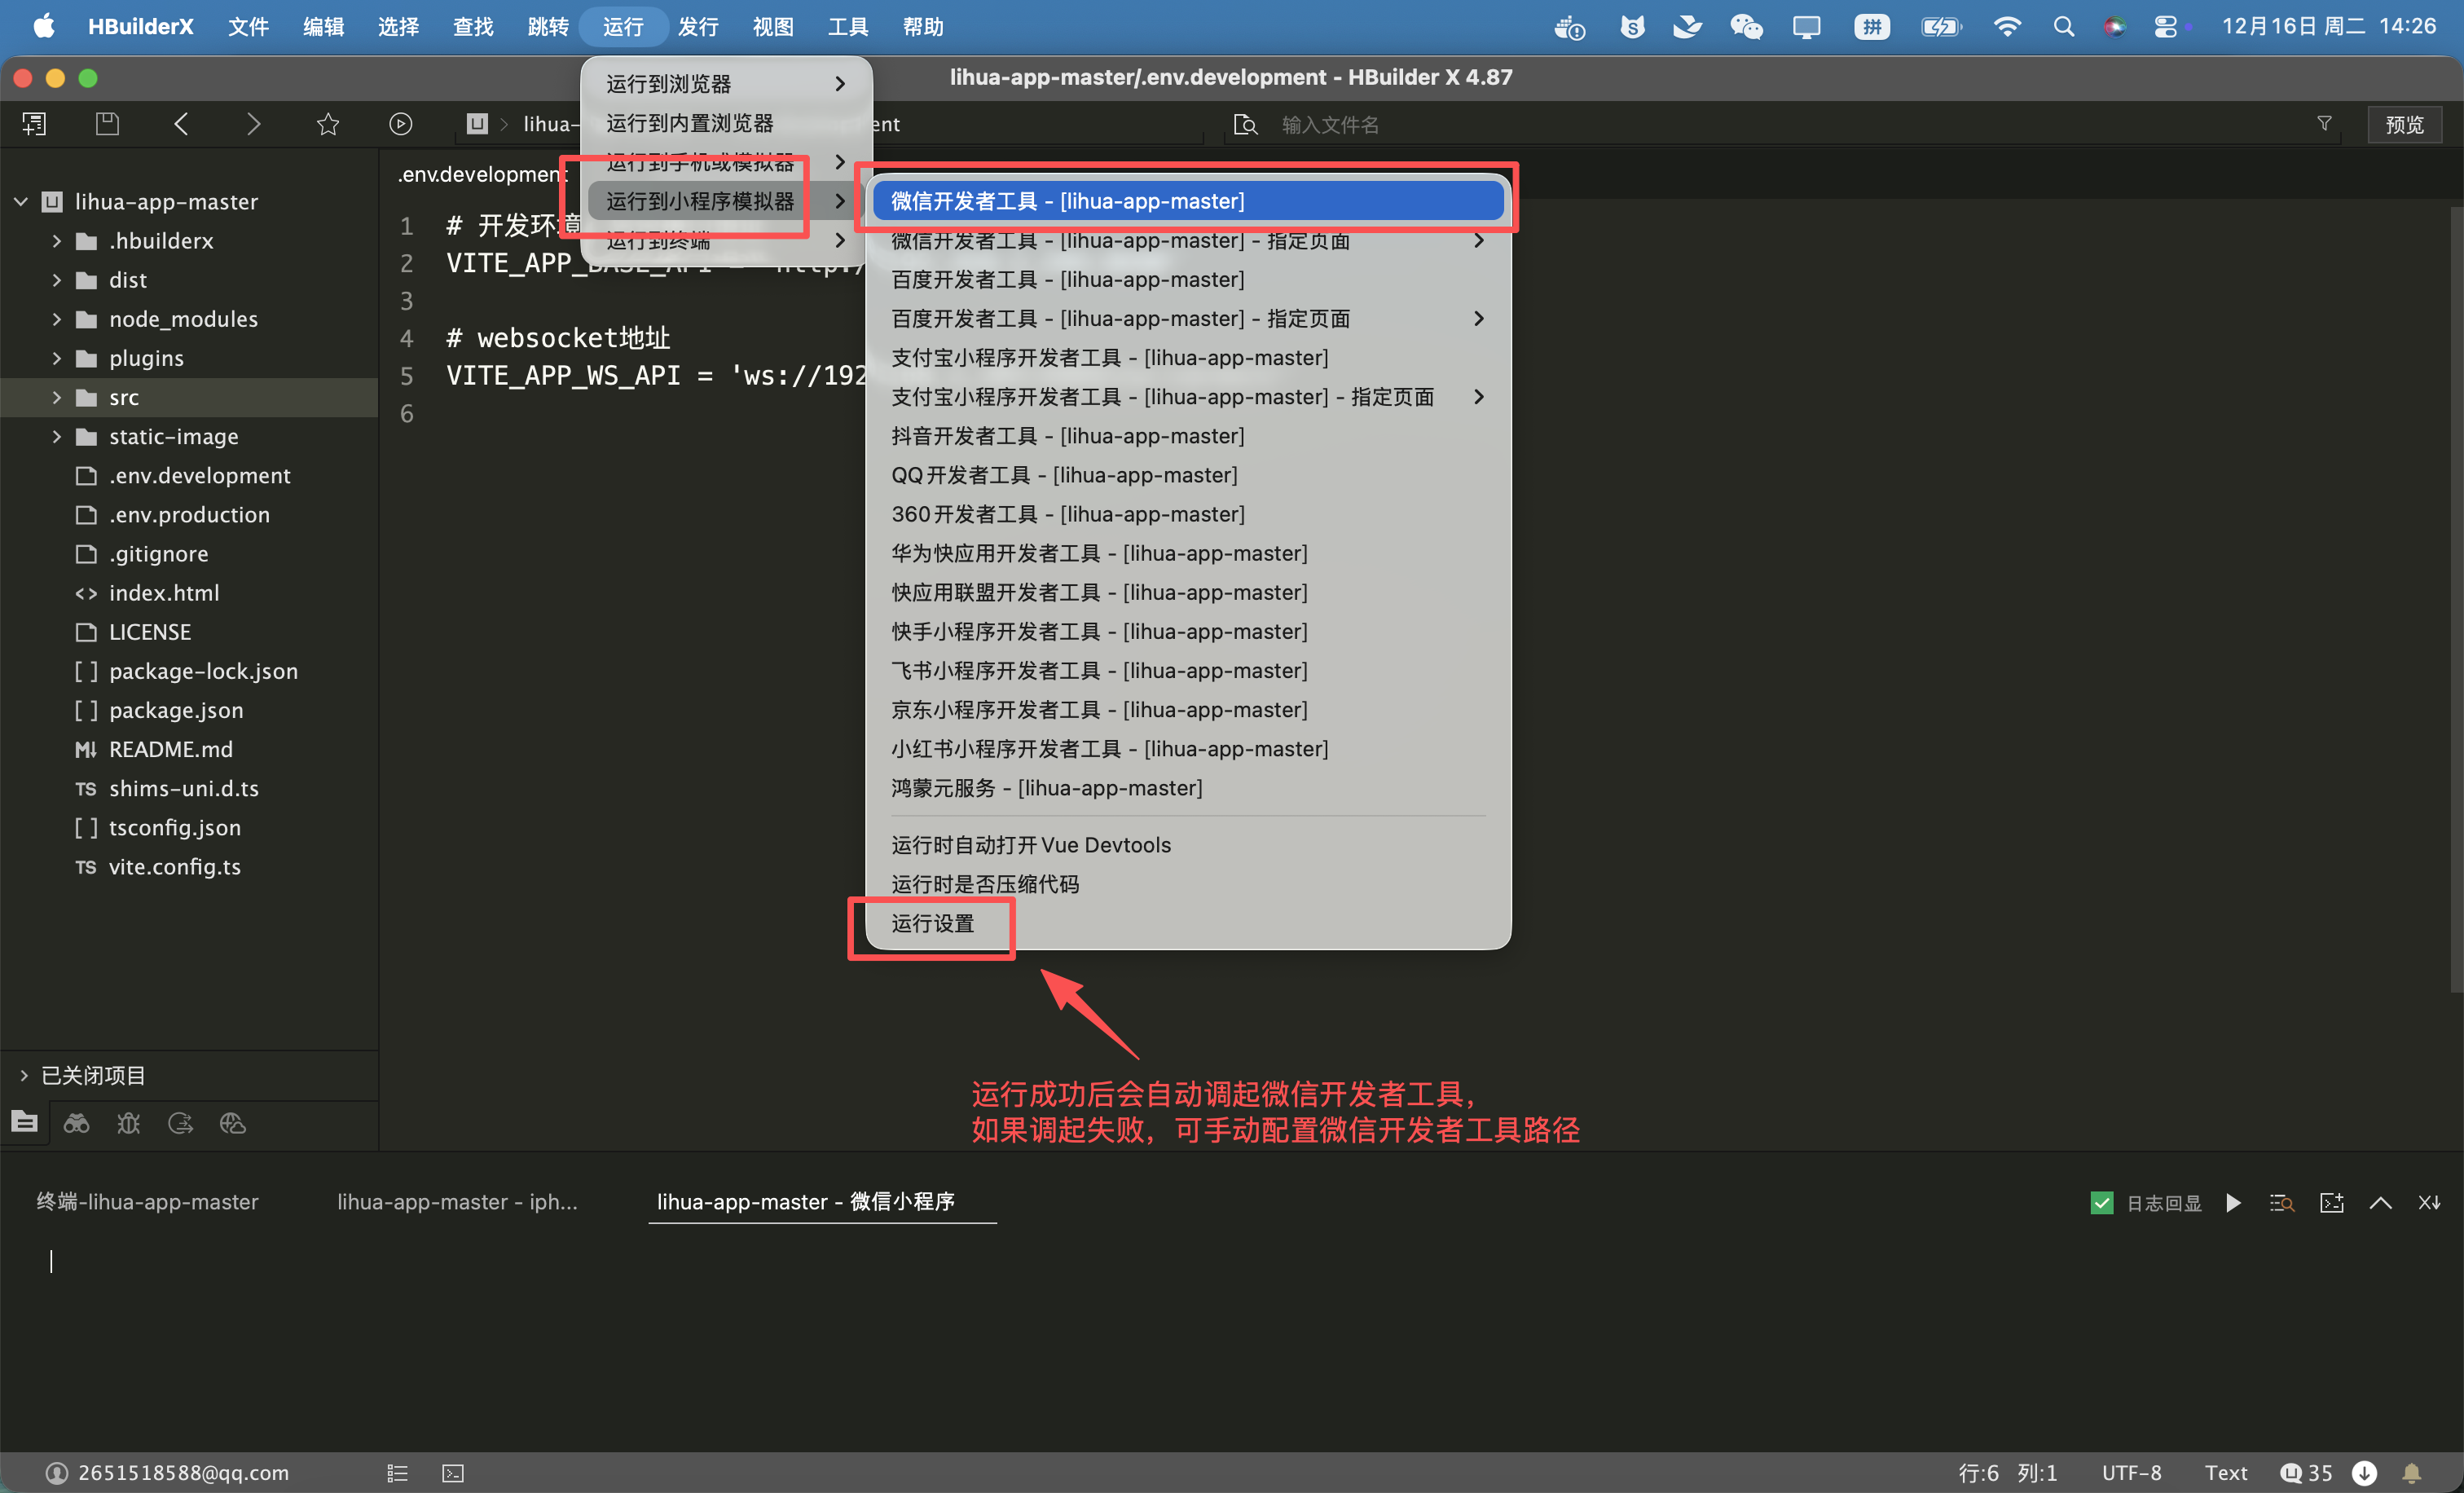Expand the 已关闭项目 section
Screen dimensions: 2464x1493
(x=24, y=1075)
